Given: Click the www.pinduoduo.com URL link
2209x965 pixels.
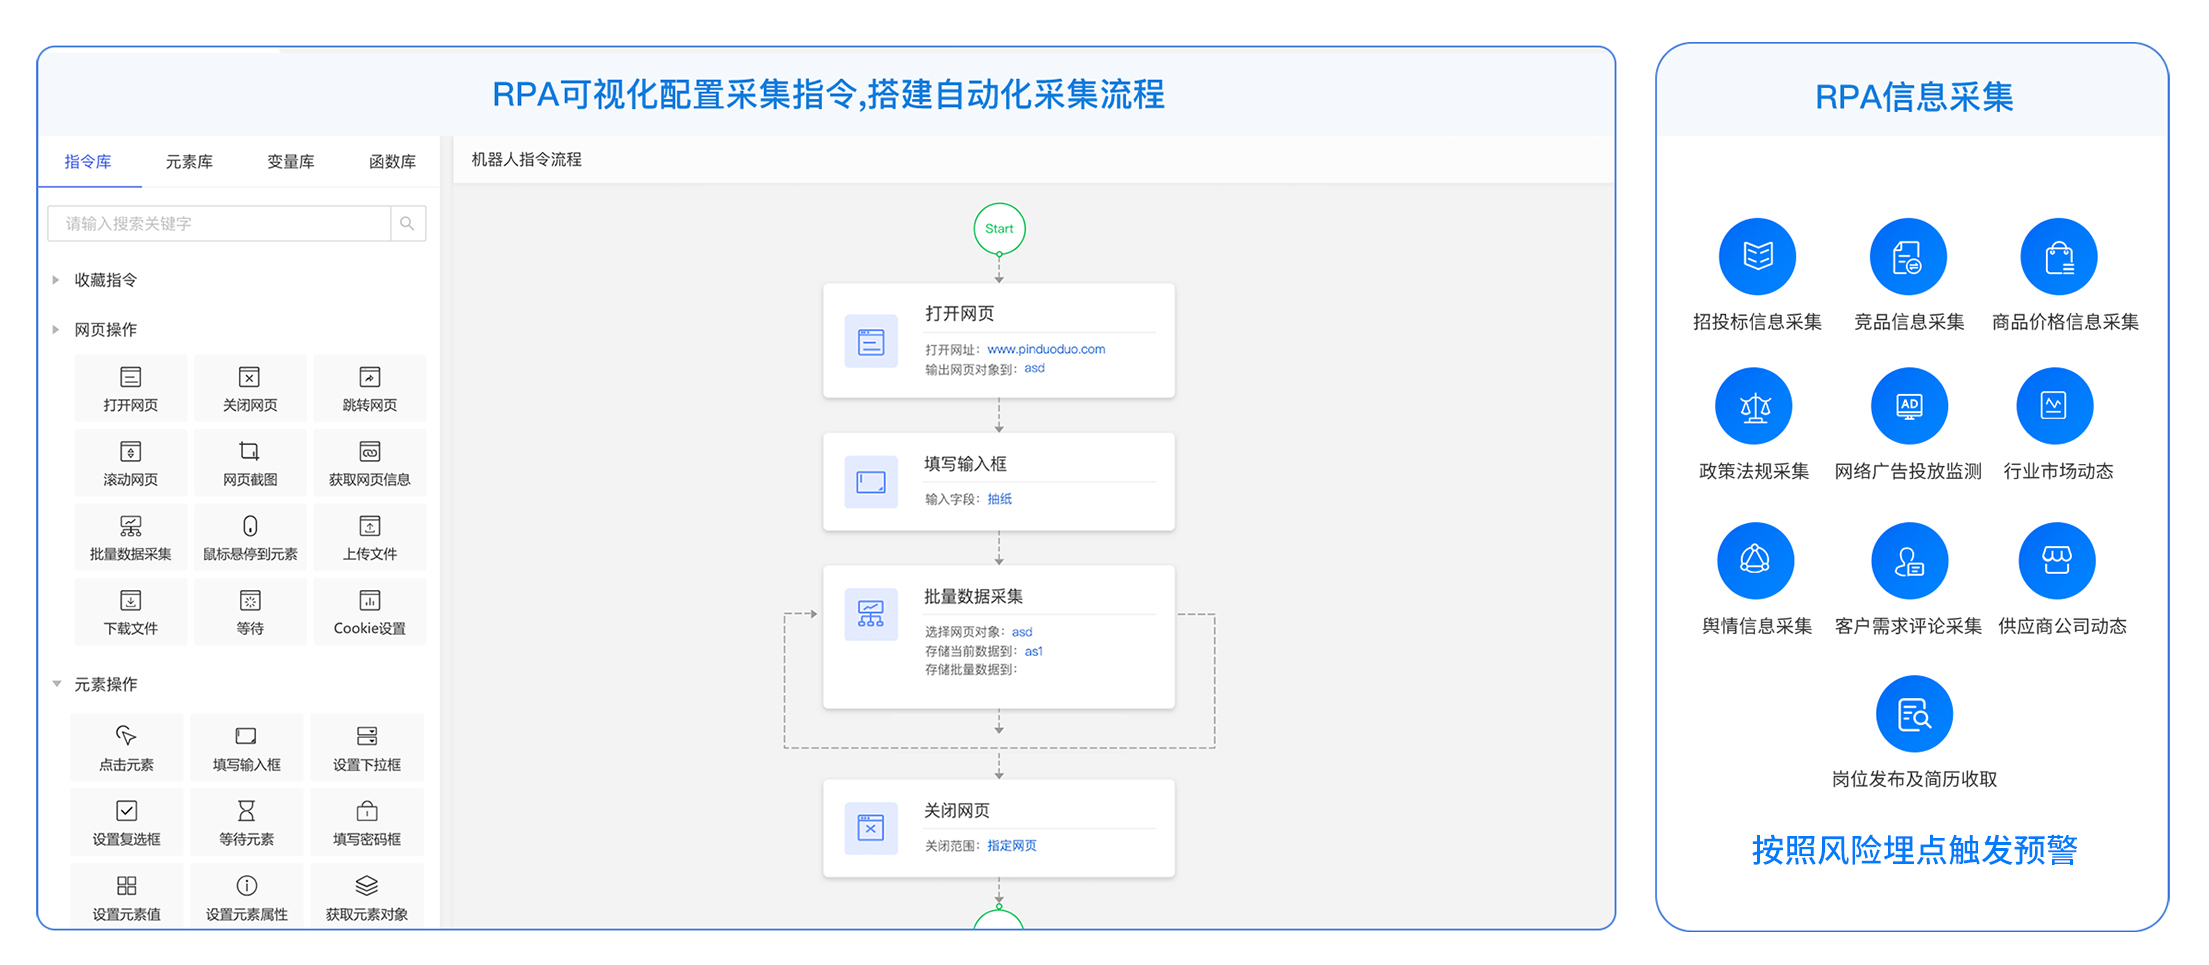Looking at the screenshot, I should [1045, 349].
